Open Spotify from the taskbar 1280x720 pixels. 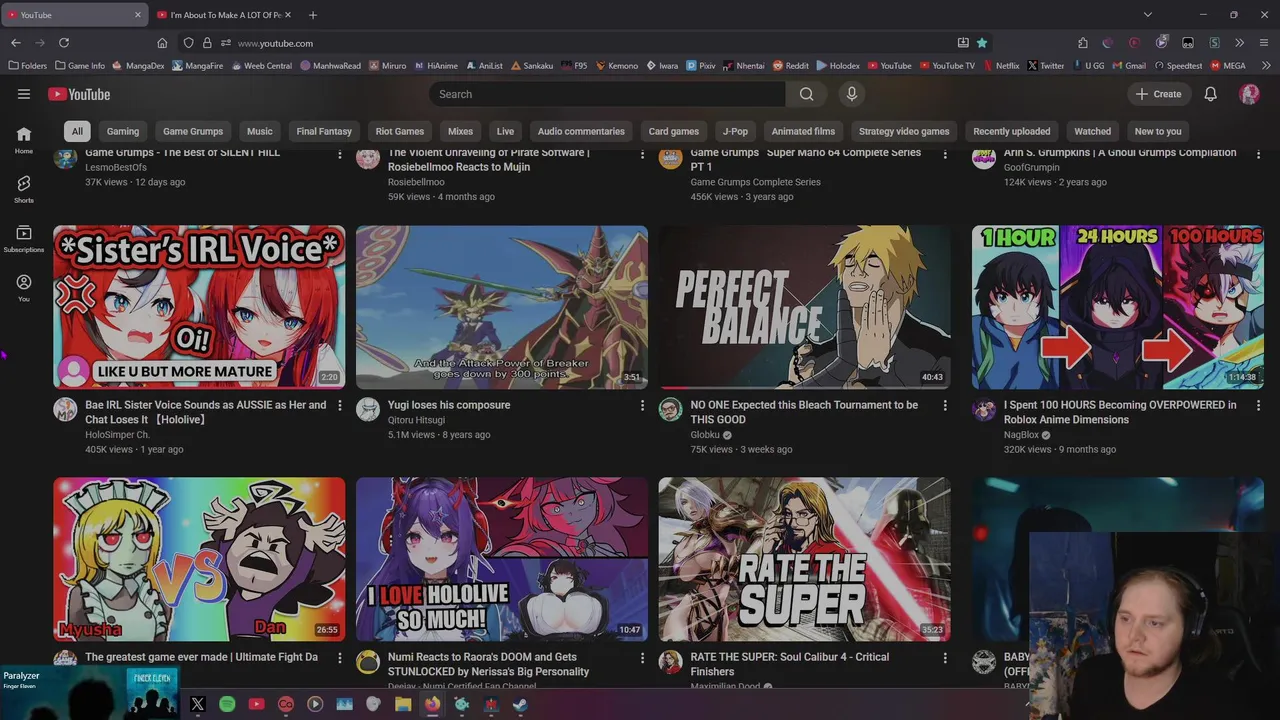coord(227,704)
